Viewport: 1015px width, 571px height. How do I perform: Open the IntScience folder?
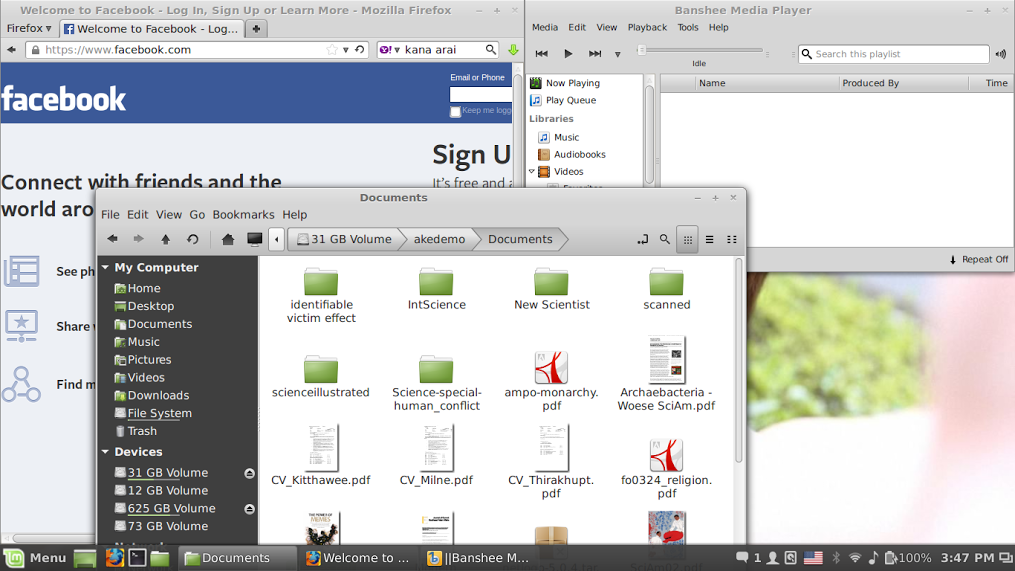(436, 289)
